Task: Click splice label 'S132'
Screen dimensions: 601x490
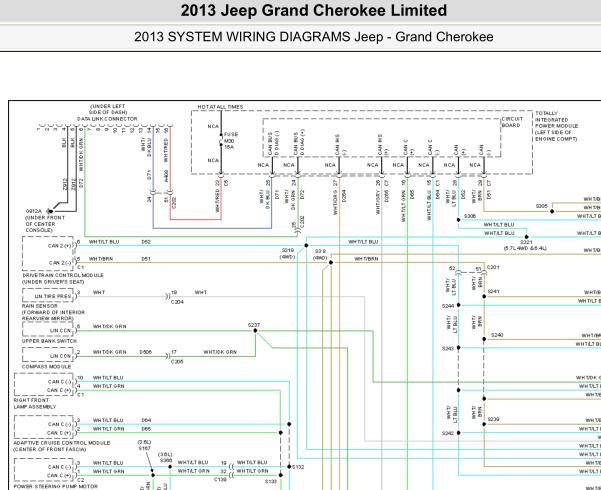Action: pyautogui.click(x=298, y=467)
